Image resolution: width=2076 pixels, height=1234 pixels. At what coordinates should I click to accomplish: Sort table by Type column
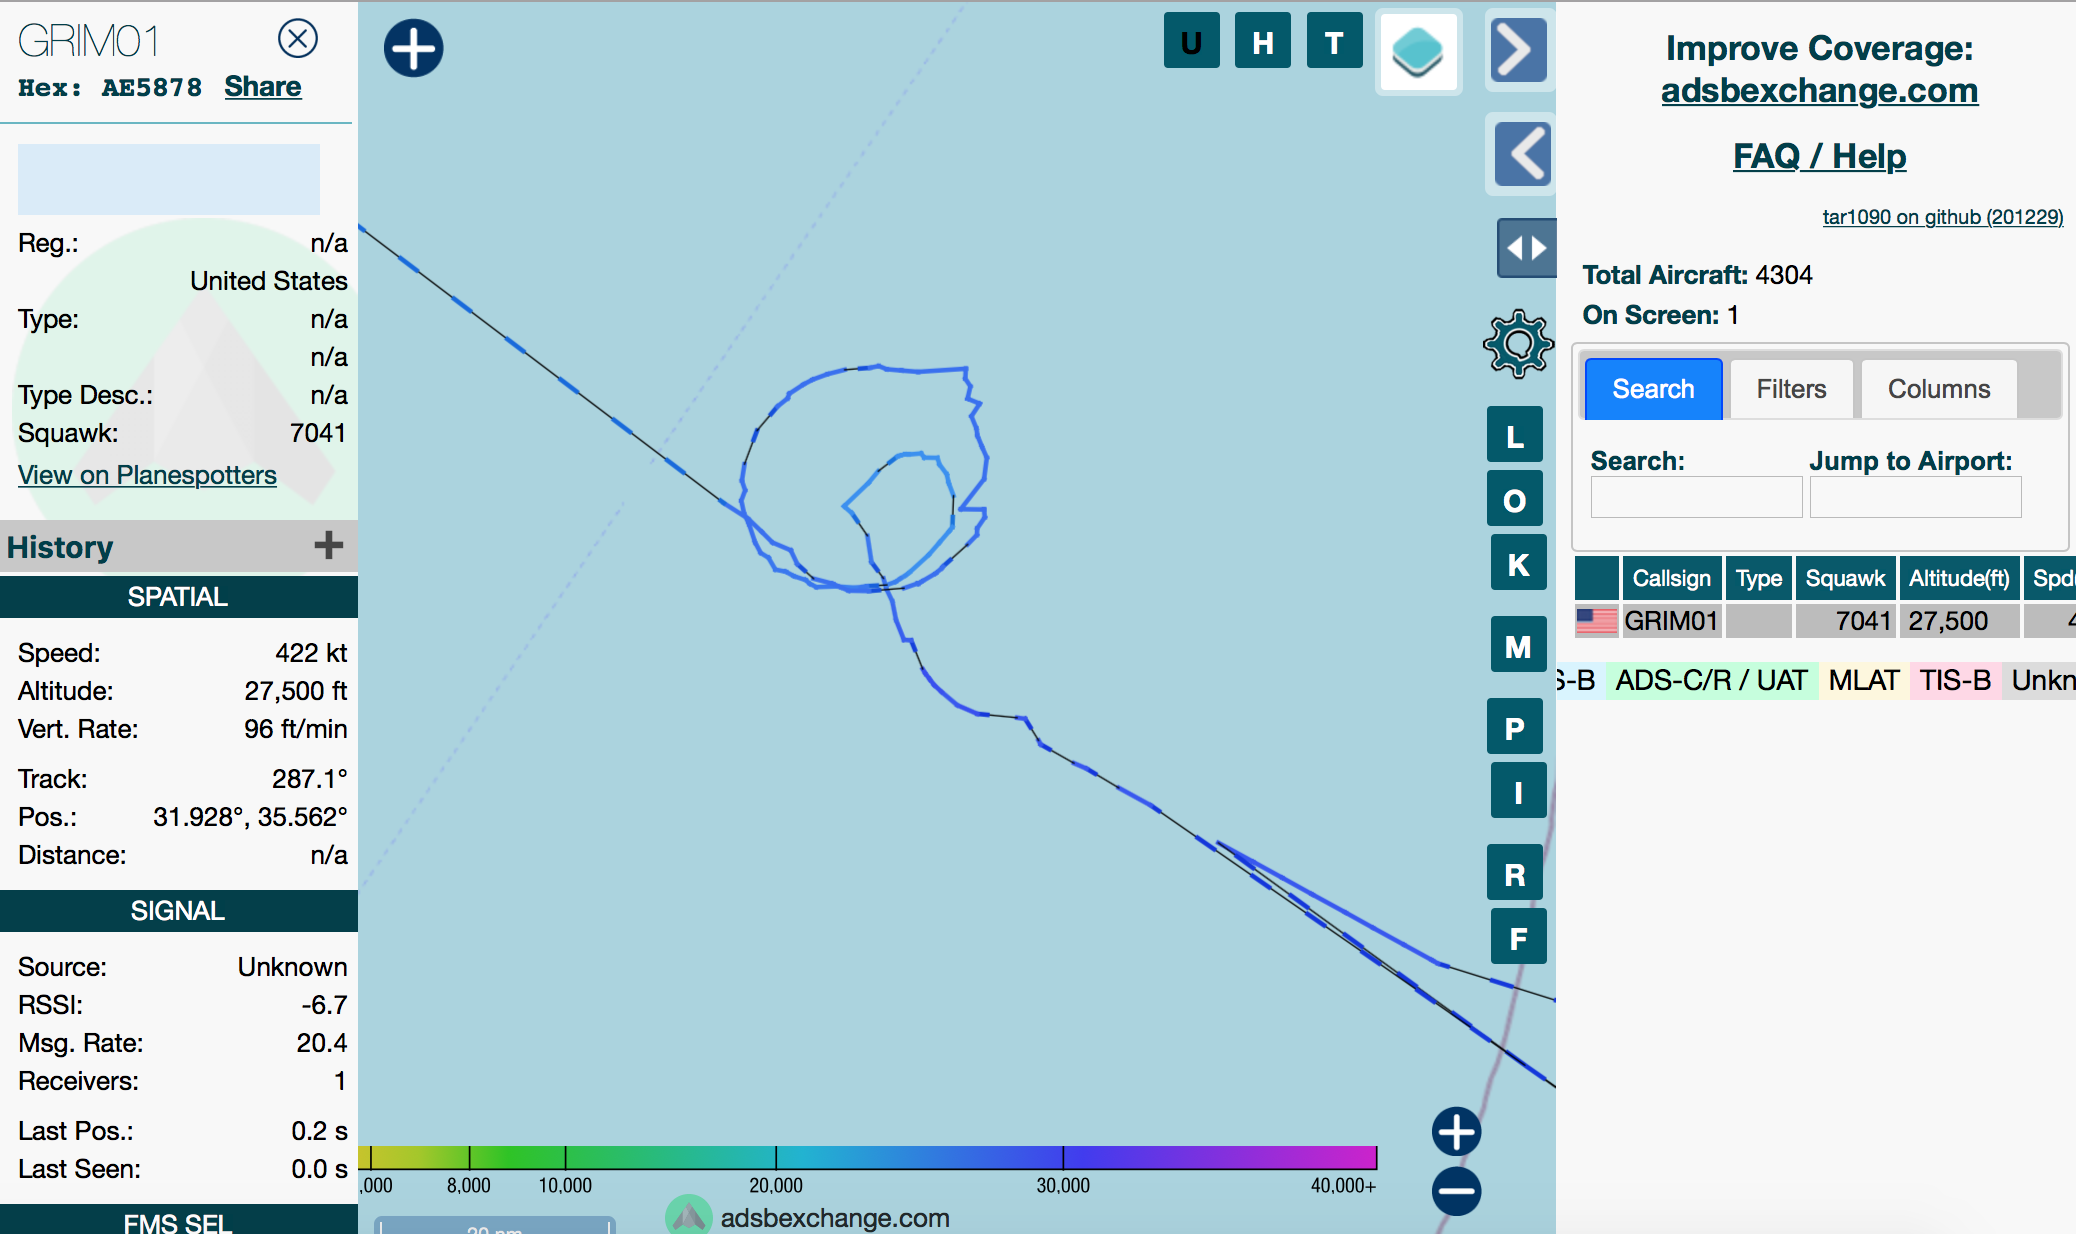point(1758,578)
